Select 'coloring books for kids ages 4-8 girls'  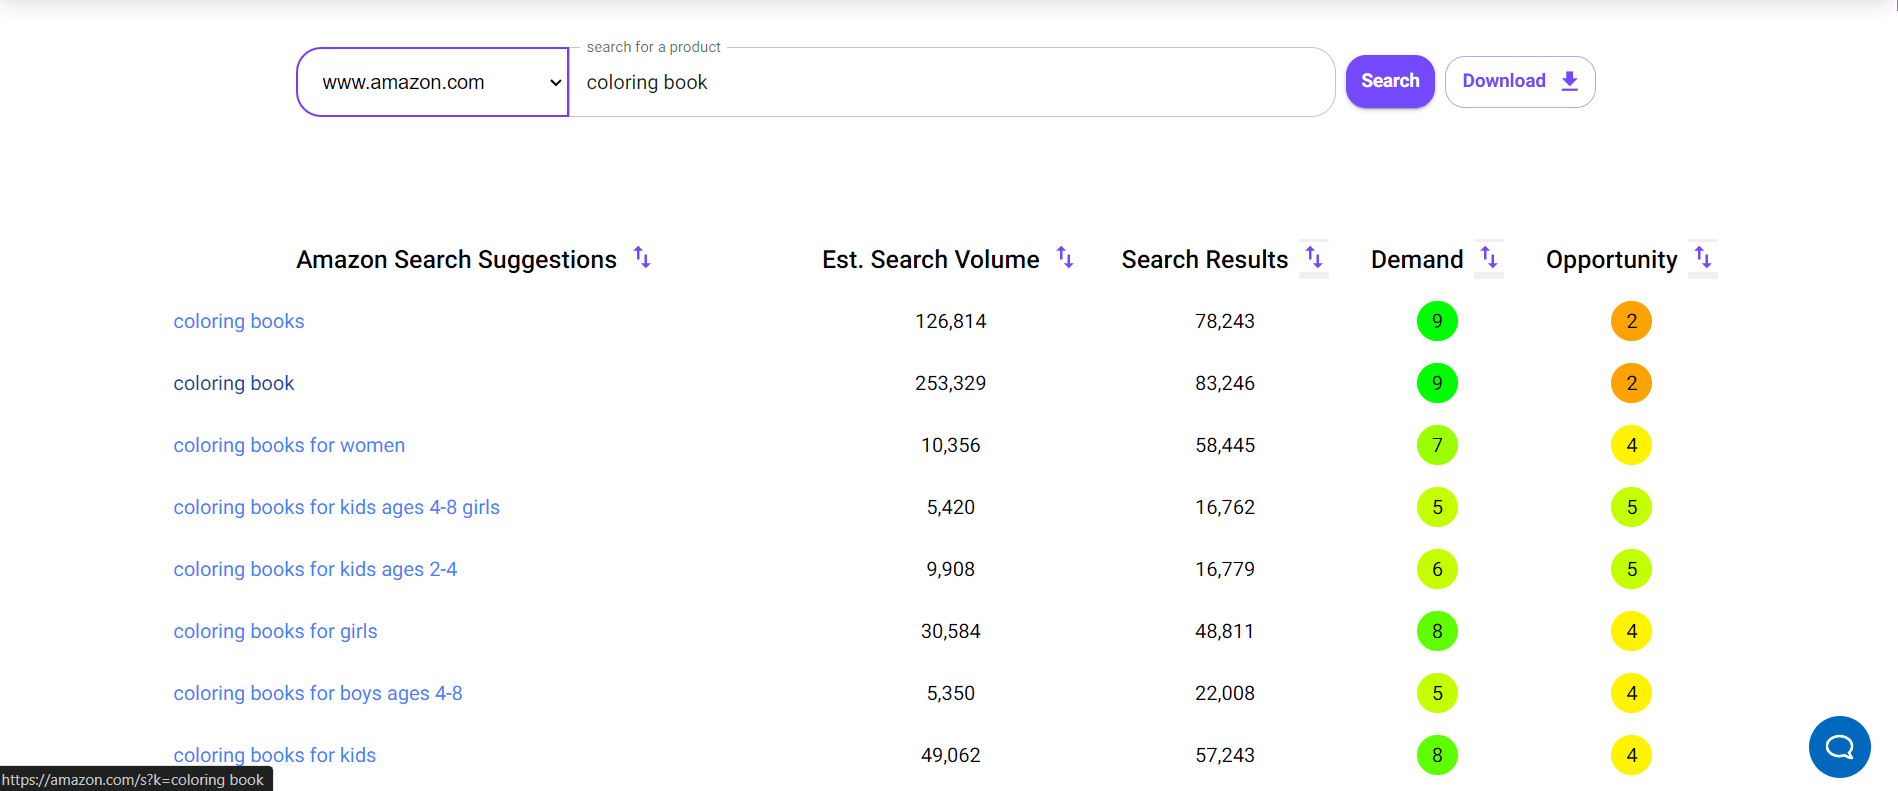(336, 507)
